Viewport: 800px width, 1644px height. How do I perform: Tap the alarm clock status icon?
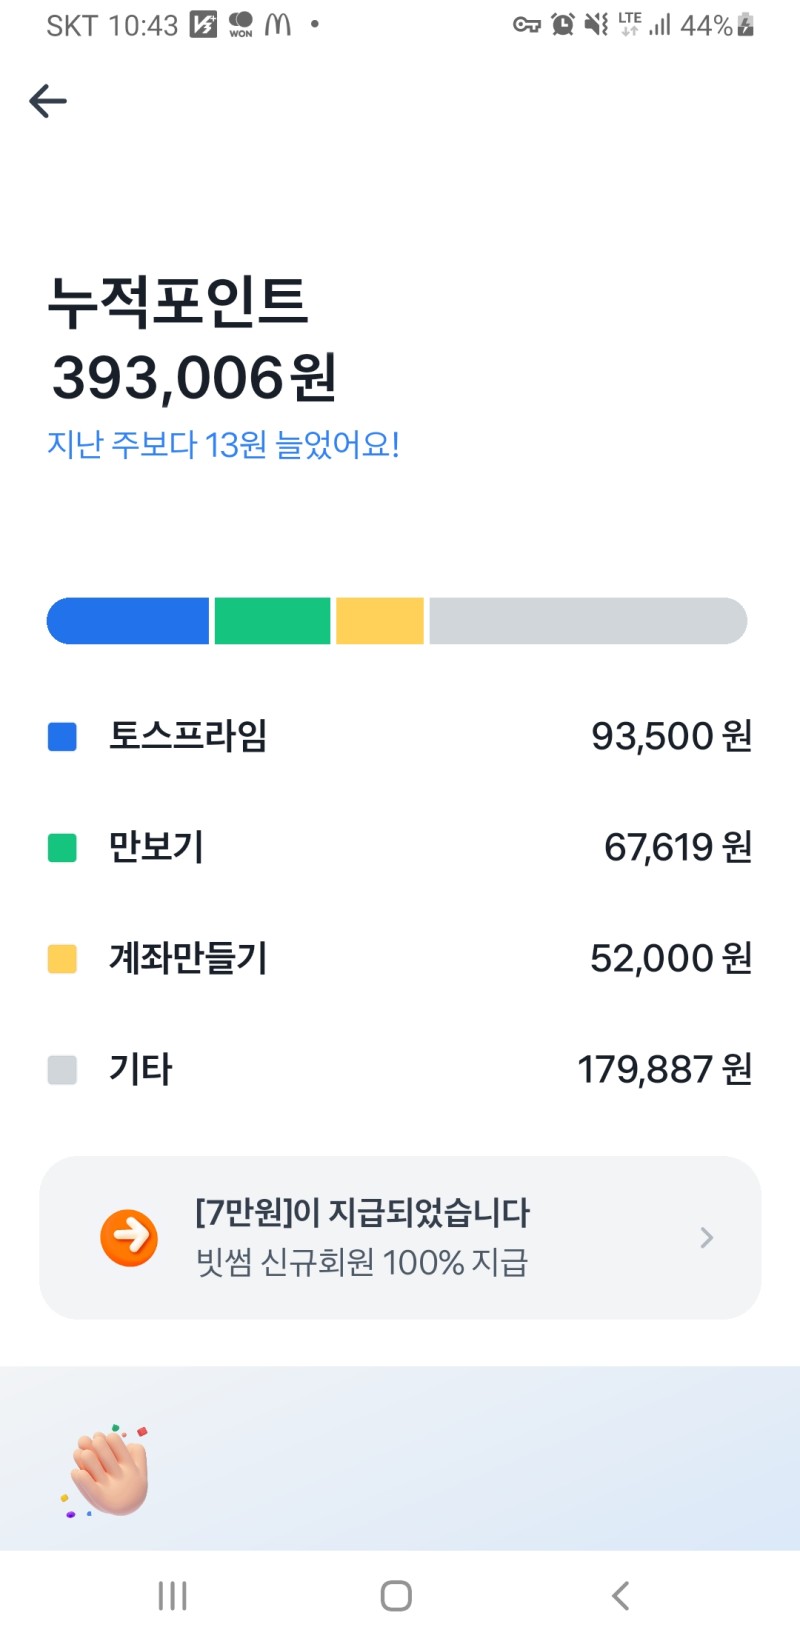click(x=563, y=25)
